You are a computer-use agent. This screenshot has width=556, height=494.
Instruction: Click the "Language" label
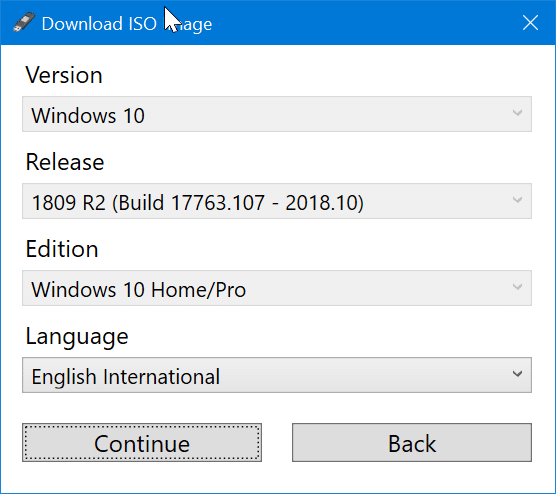click(77, 337)
